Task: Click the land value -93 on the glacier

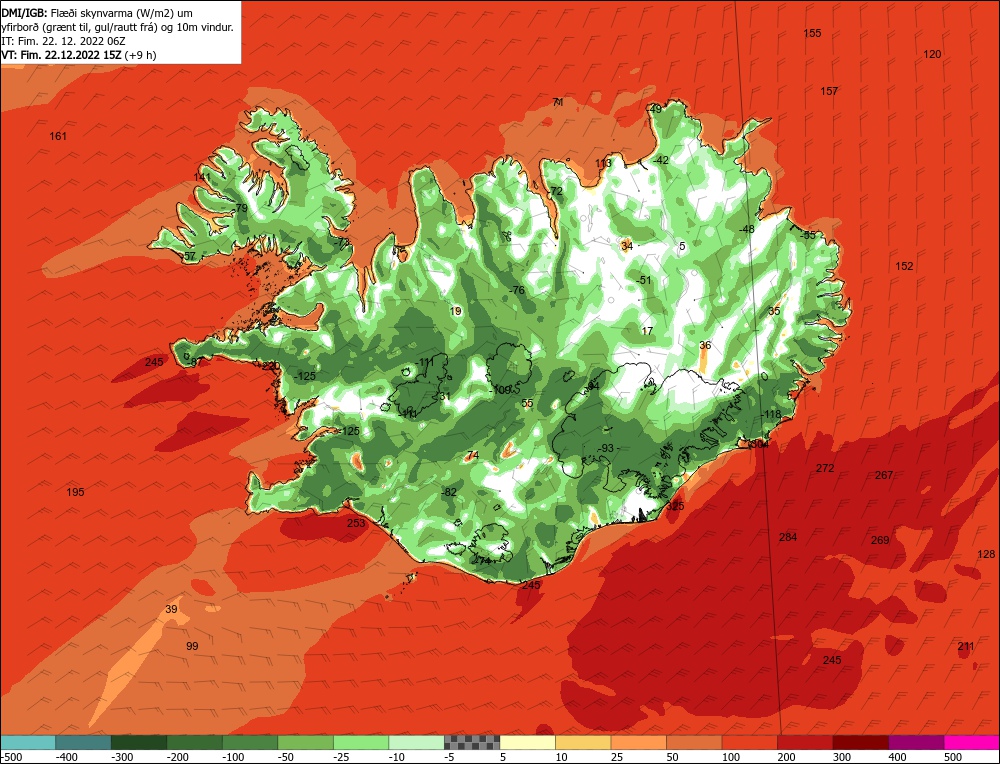Action: [x=605, y=448]
